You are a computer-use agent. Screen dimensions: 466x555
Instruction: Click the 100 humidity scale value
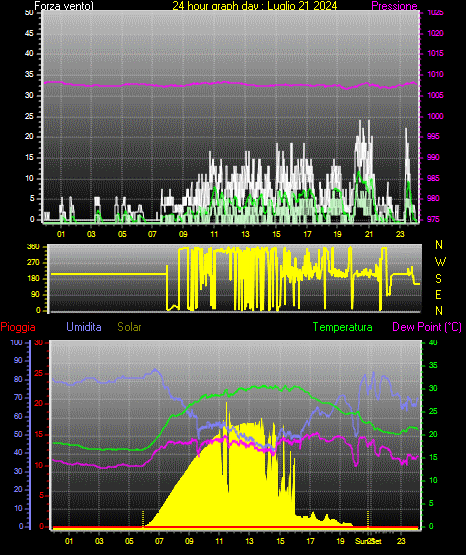pyautogui.click(x=16, y=342)
